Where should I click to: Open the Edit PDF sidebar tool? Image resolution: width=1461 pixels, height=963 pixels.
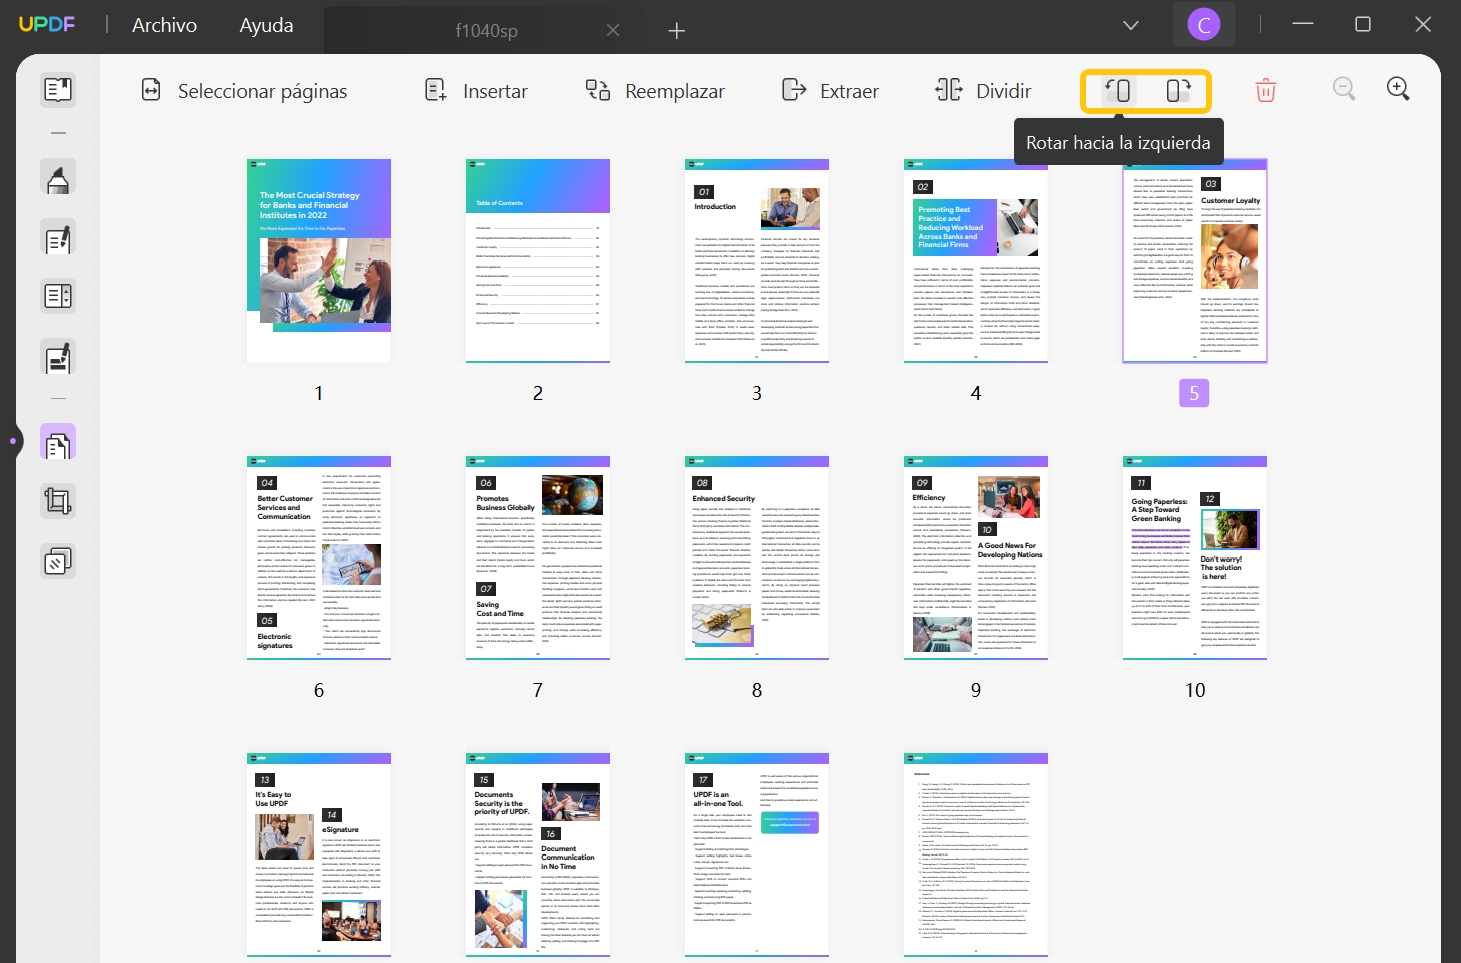pyautogui.click(x=58, y=238)
